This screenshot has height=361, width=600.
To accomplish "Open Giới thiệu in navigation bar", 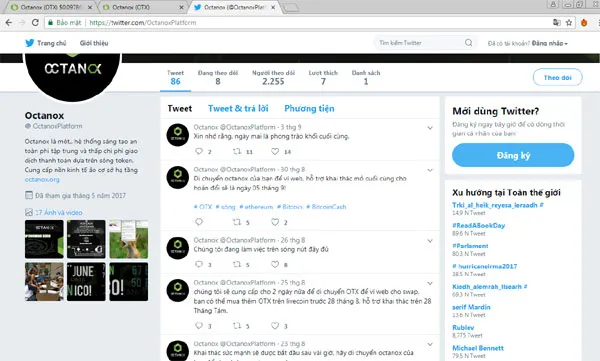I will (94, 43).
